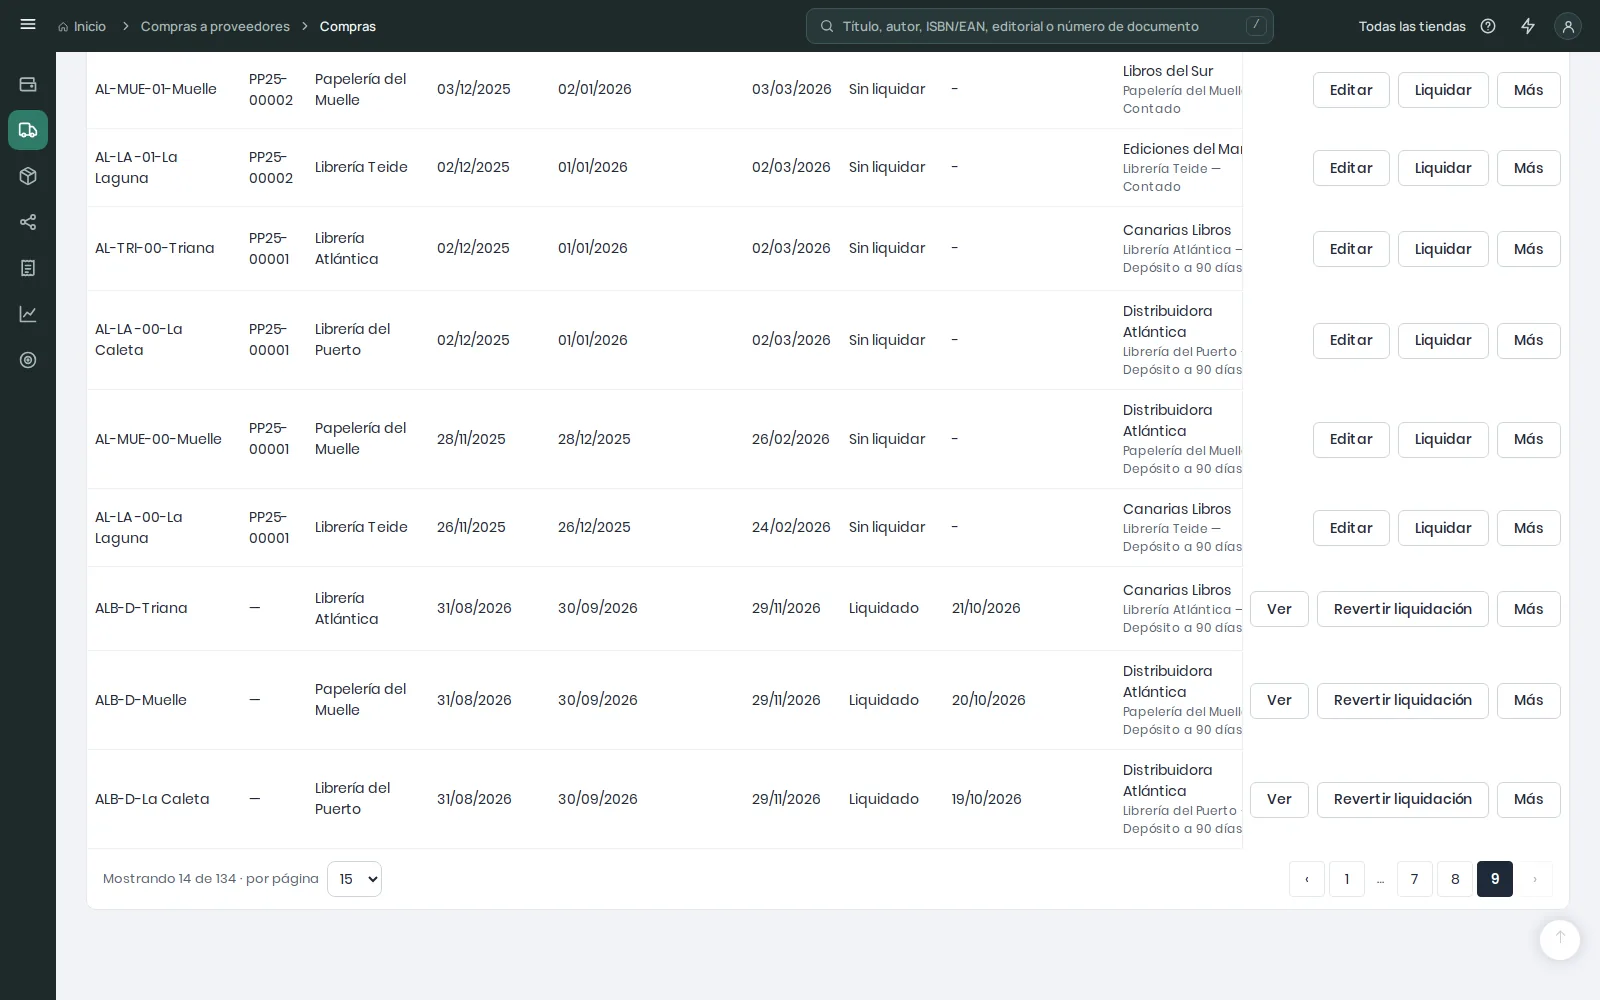Image resolution: width=1600 pixels, height=1000 pixels.
Task: Open Más for the AL-MUE-01-Muelle row
Action: click(x=1528, y=90)
